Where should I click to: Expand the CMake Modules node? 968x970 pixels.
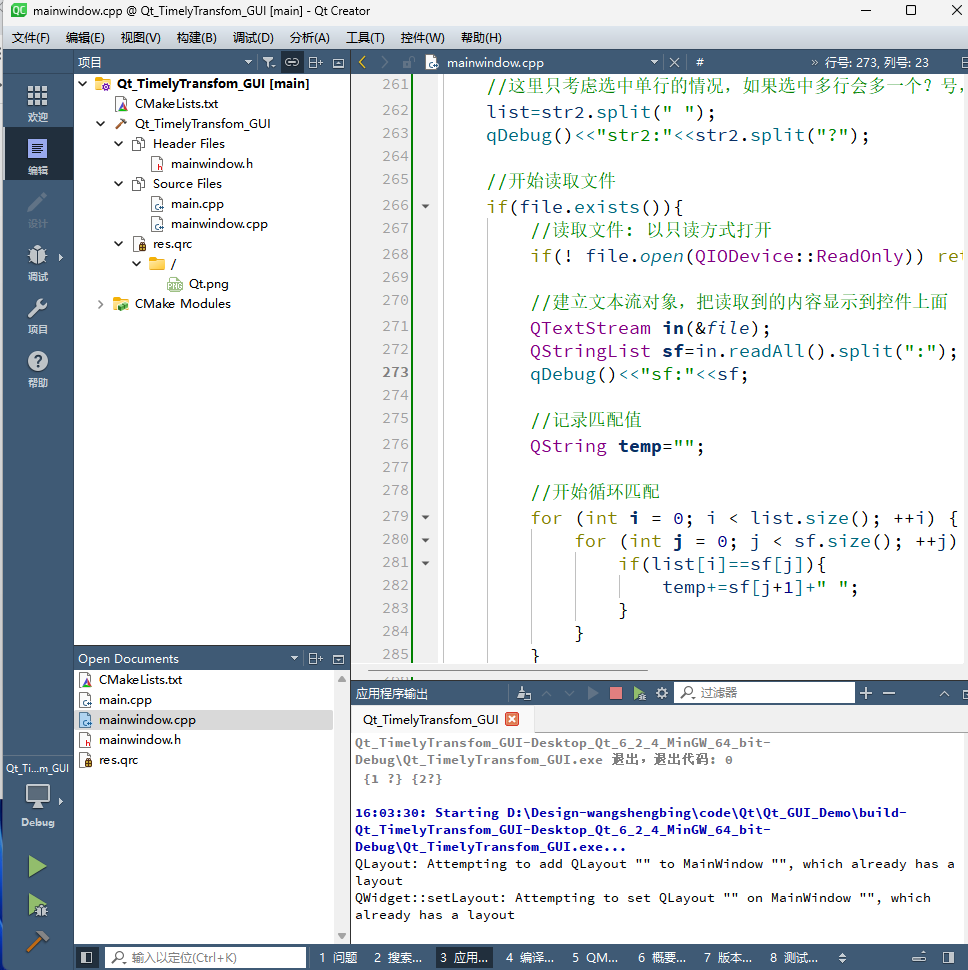coord(100,304)
